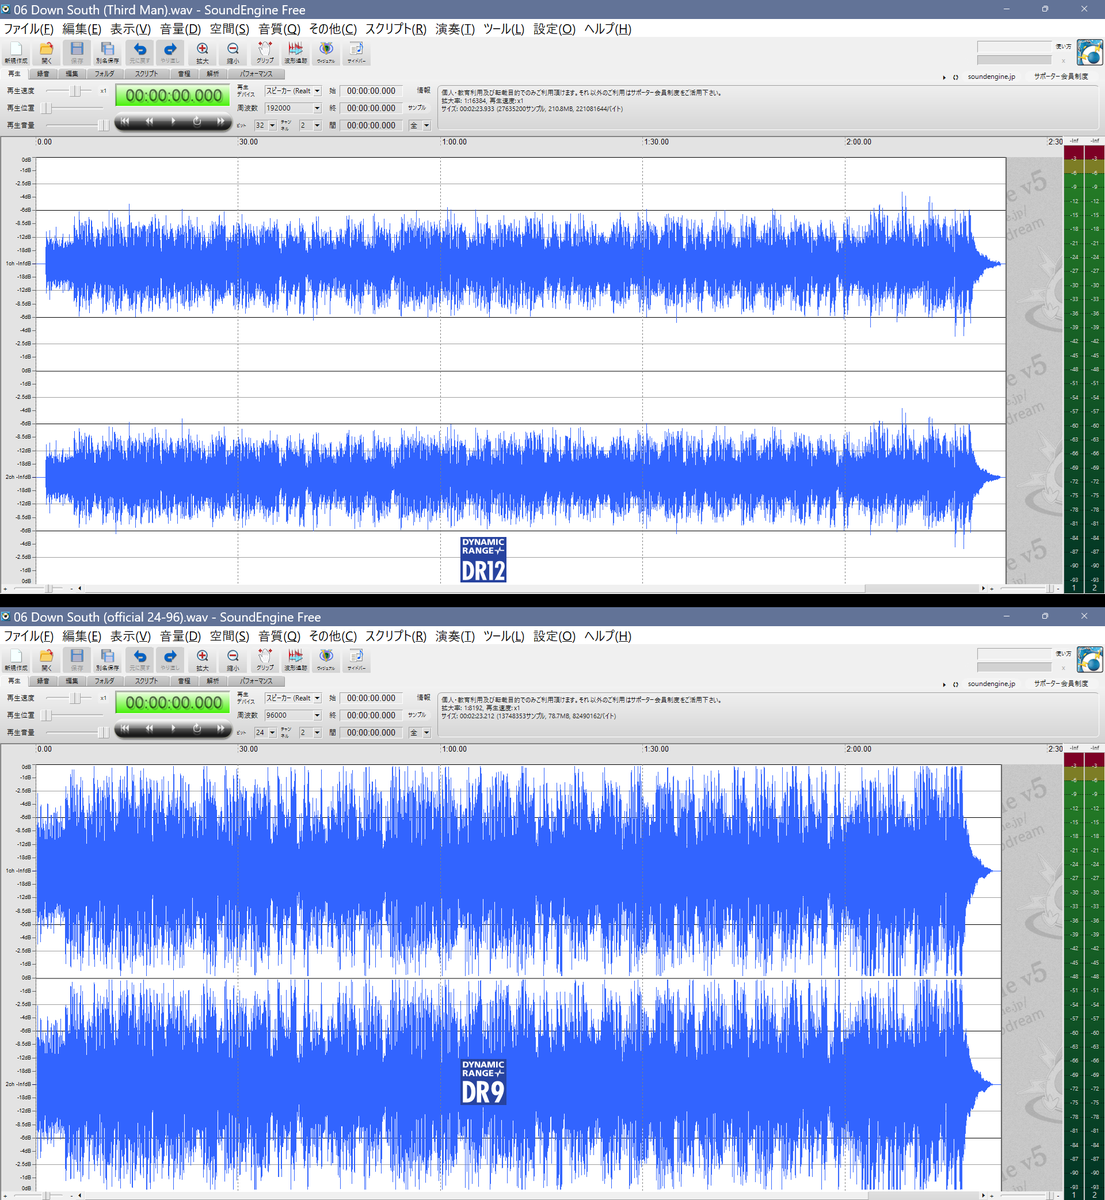This screenshot has width=1105, height=1200.
Task: Start playback in Third Man window
Action: tap(173, 122)
